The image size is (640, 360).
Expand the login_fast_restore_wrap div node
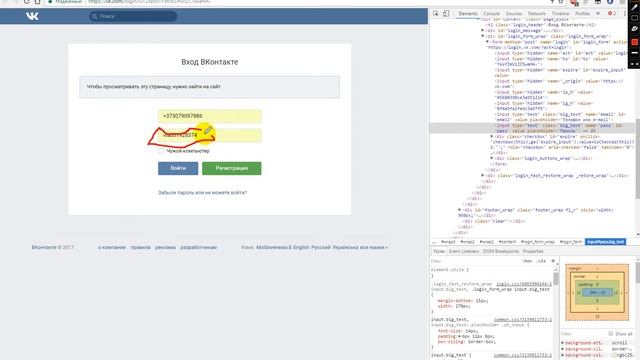coord(483,176)
